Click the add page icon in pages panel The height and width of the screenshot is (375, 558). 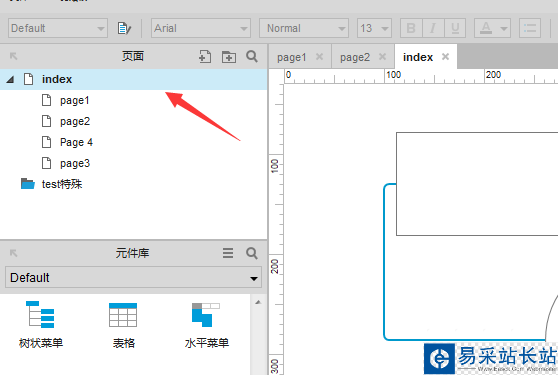pos(205,57)
